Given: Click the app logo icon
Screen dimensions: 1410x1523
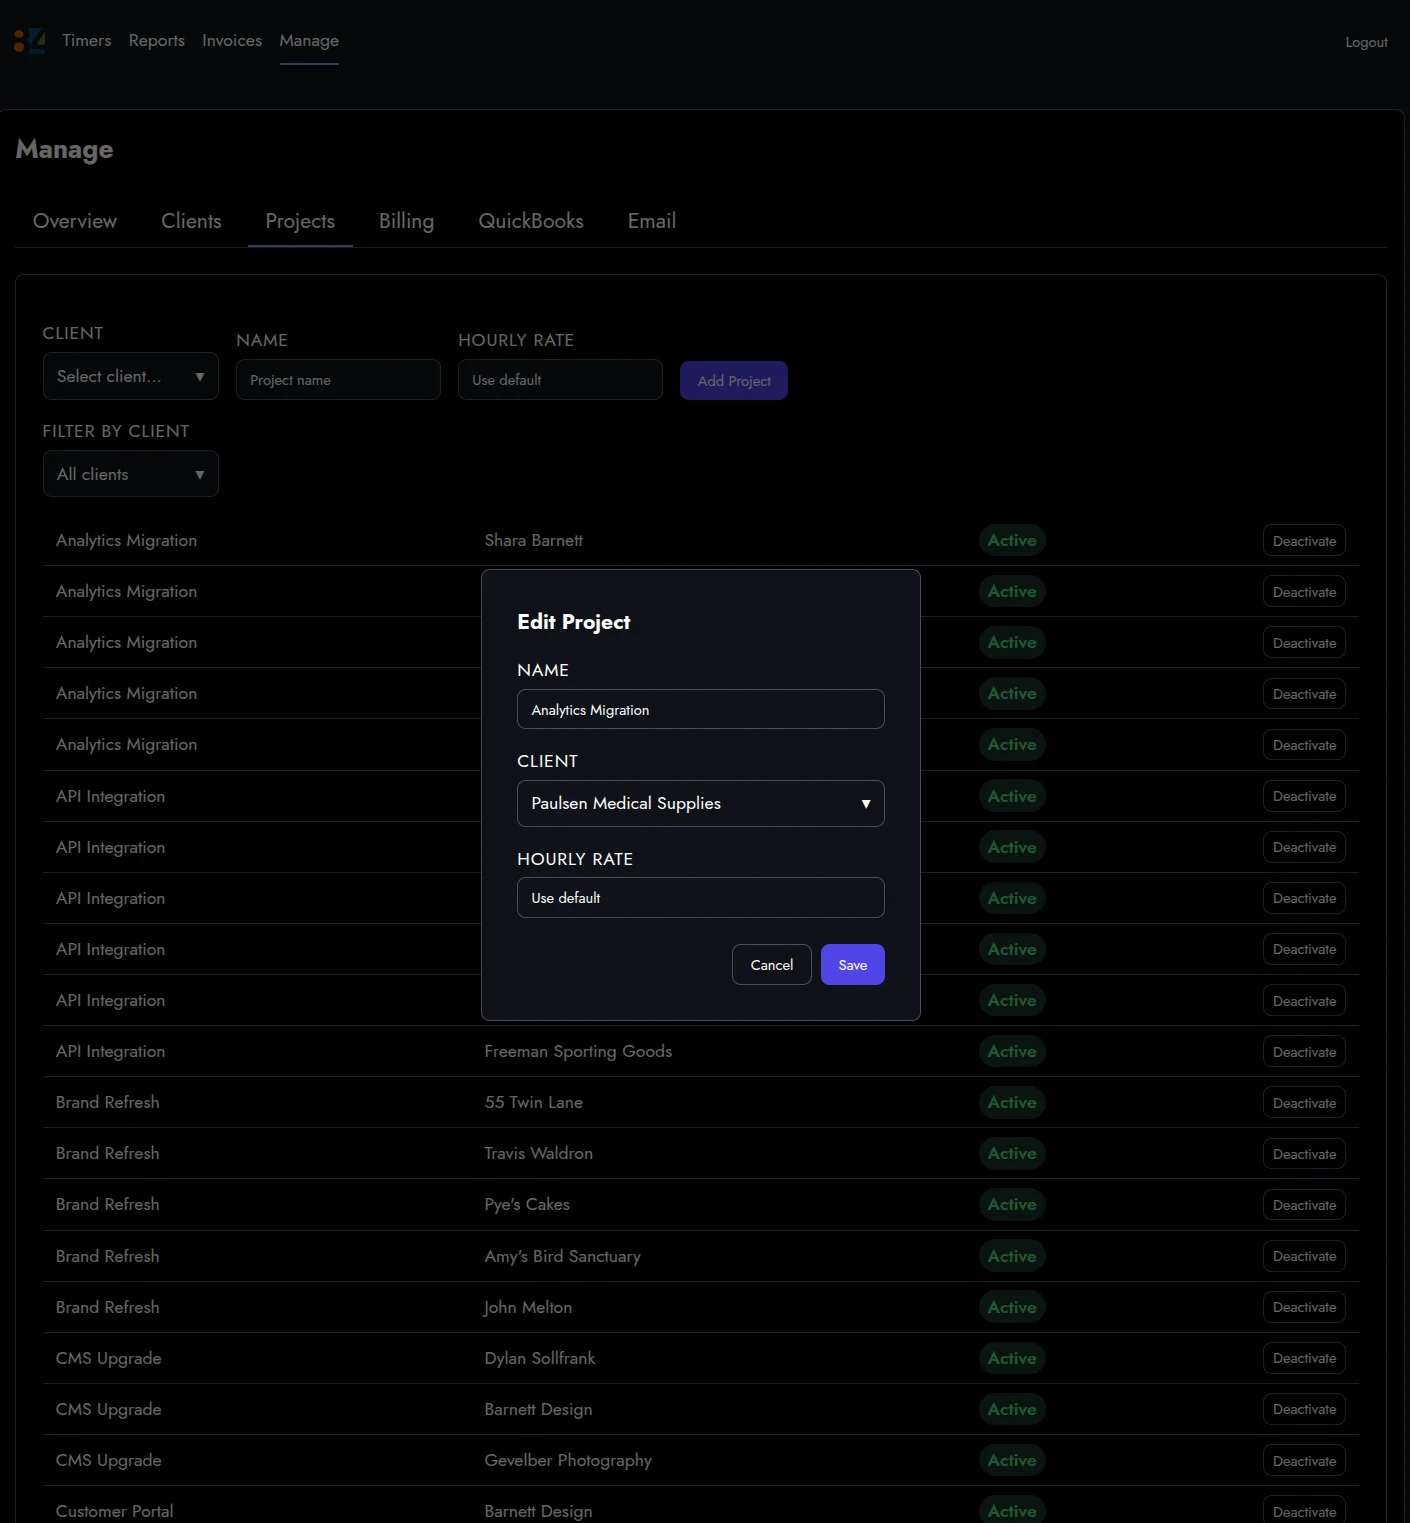Looking at the screenshot, I should click(x=29, y=41).
